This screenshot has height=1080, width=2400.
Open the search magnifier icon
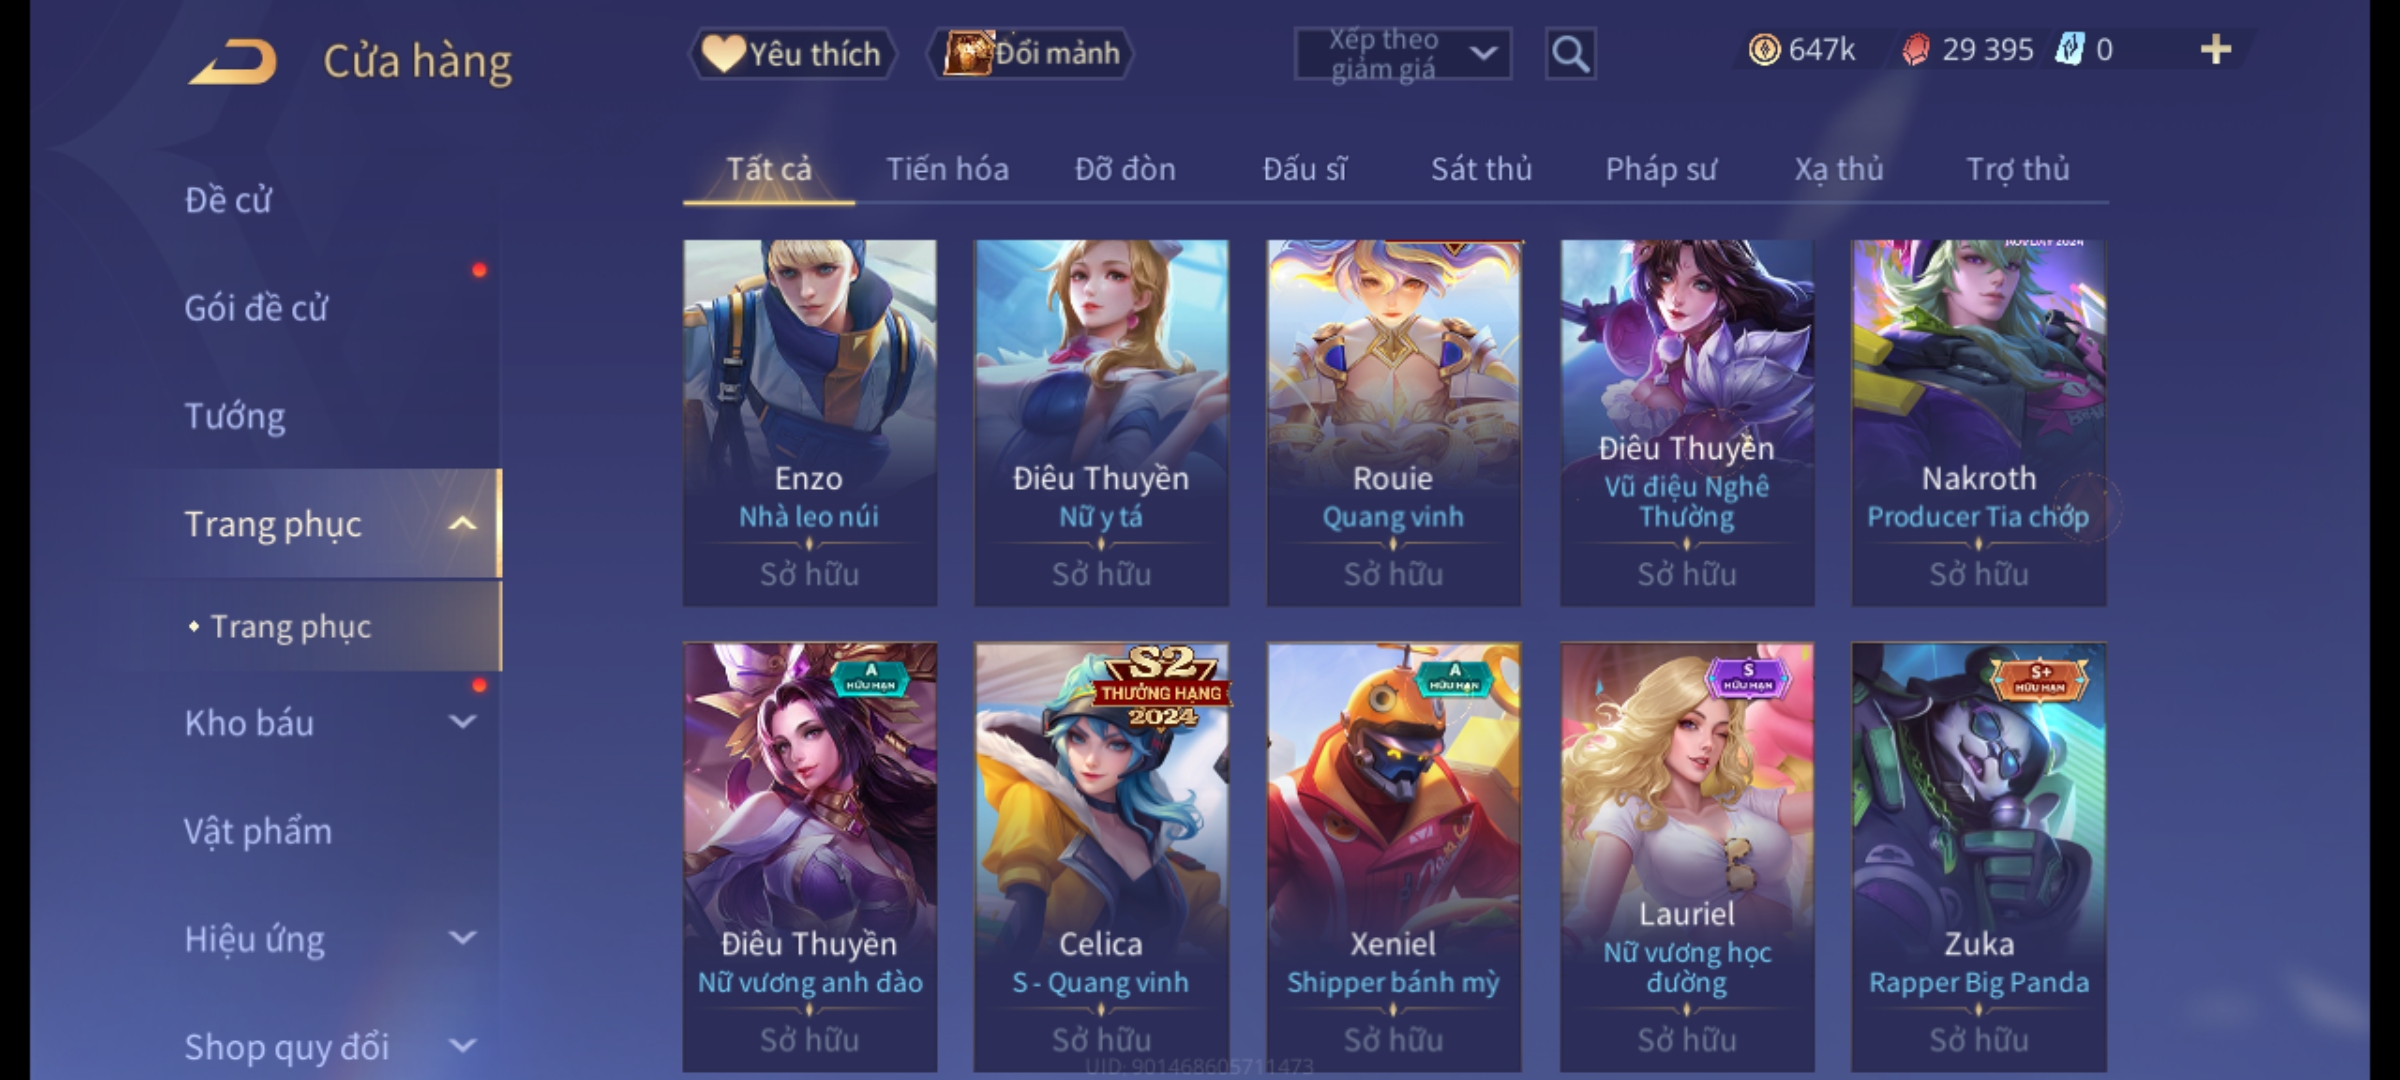pyautogui.click(x=1570, y=54)
